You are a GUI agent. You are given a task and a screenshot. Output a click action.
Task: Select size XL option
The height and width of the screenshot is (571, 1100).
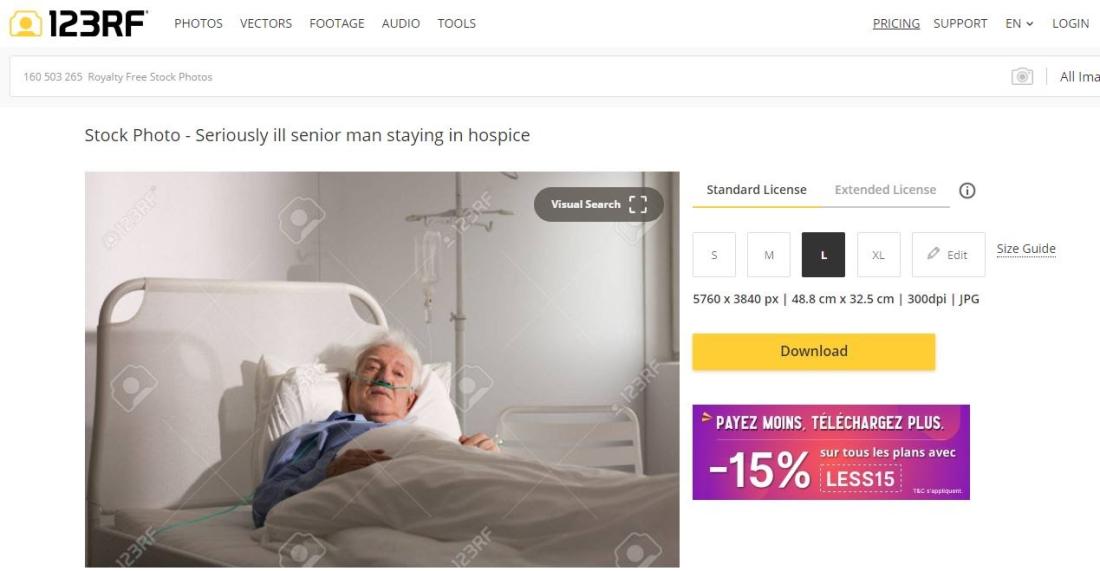(x=878, y=255)
